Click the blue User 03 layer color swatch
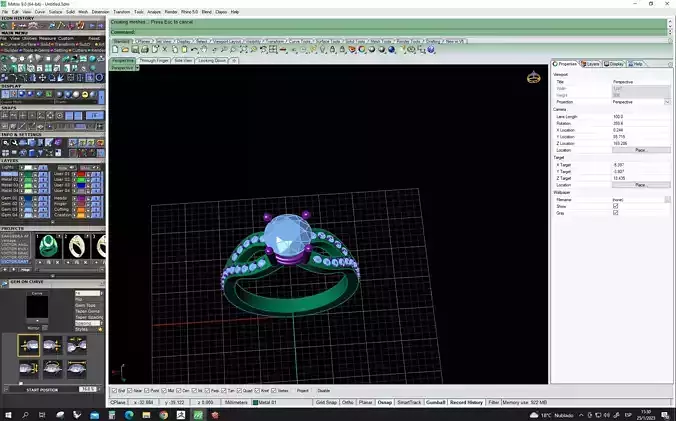Viewport: 676px width, 421px height. (x=80, y=185)
